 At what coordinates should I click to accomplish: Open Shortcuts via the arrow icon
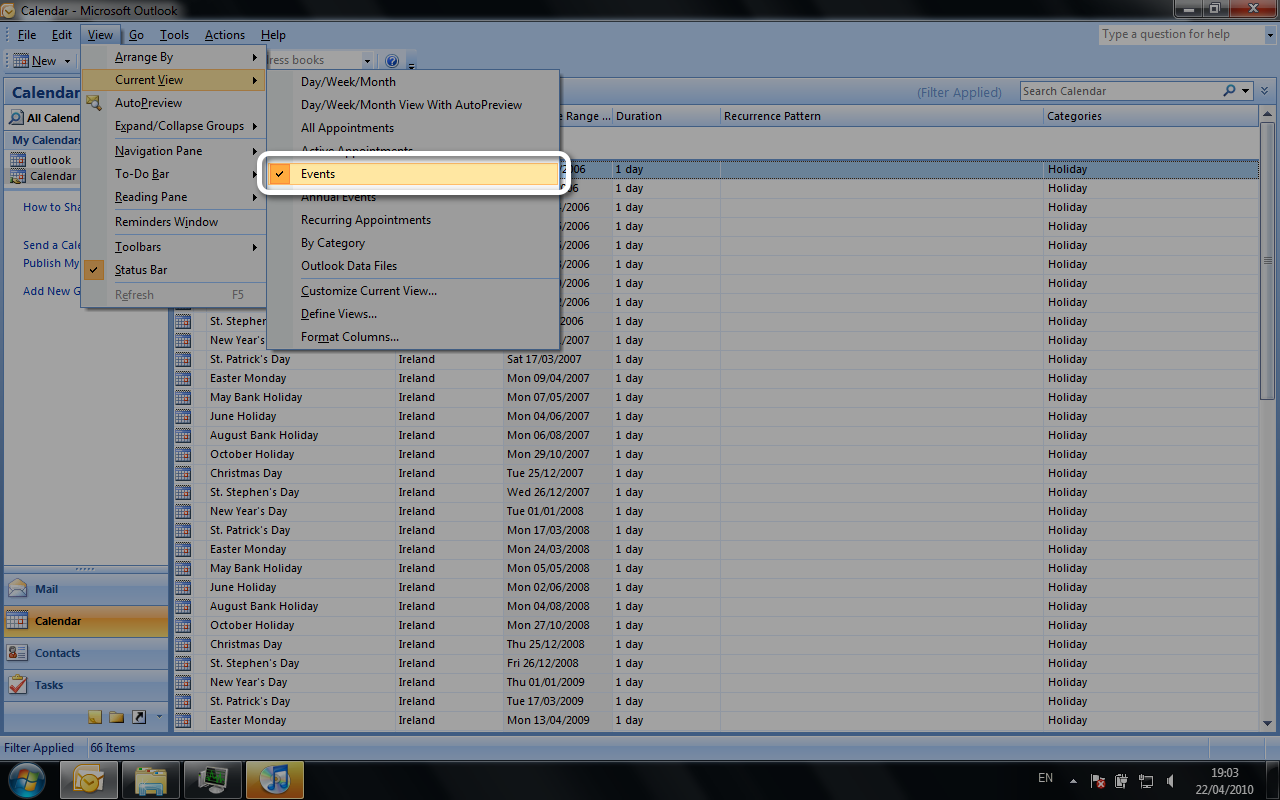(139, 717)
